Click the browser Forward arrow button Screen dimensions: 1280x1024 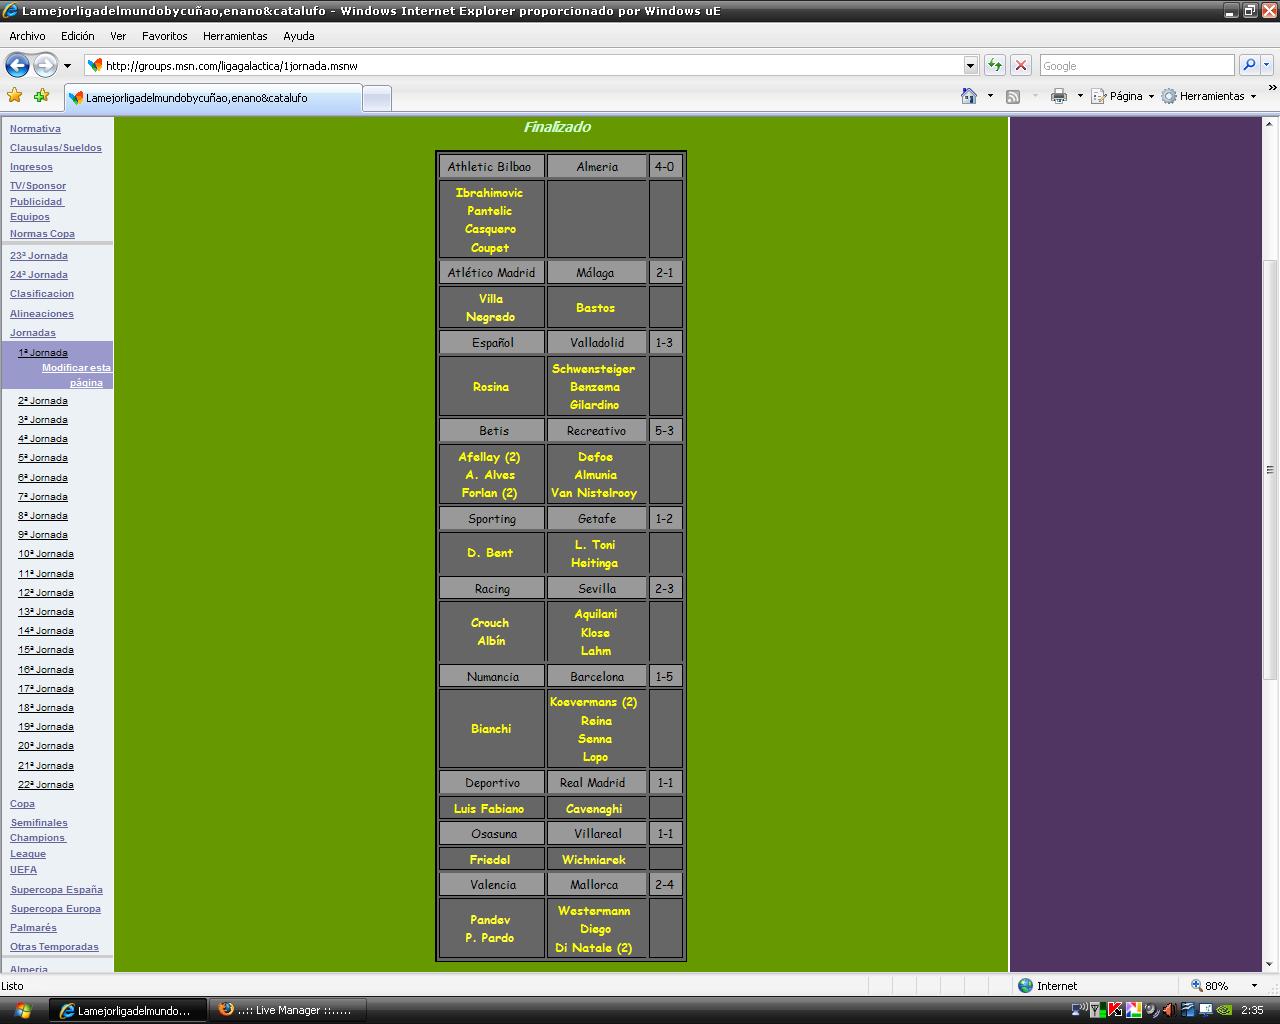tap(45, 65)
